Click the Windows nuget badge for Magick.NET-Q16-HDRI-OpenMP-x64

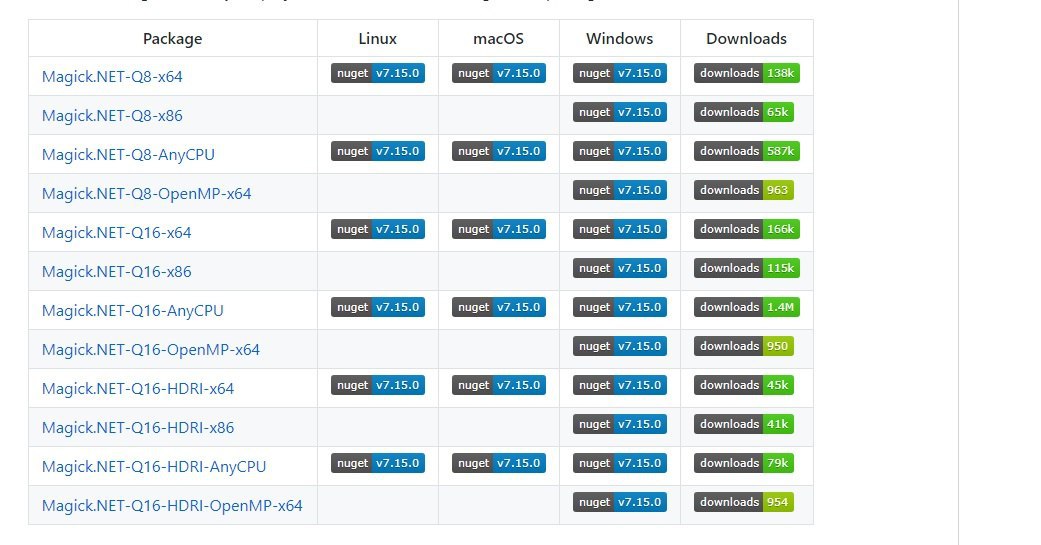(619, 502)
